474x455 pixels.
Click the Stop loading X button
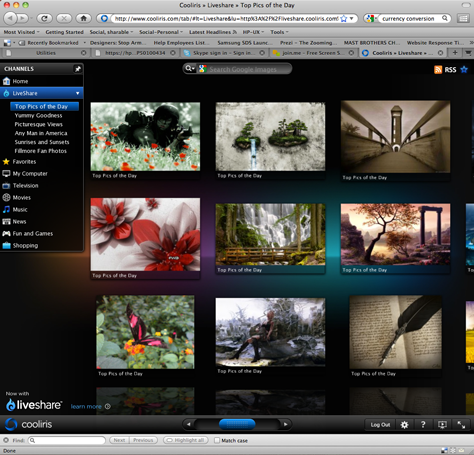point(64,18)
